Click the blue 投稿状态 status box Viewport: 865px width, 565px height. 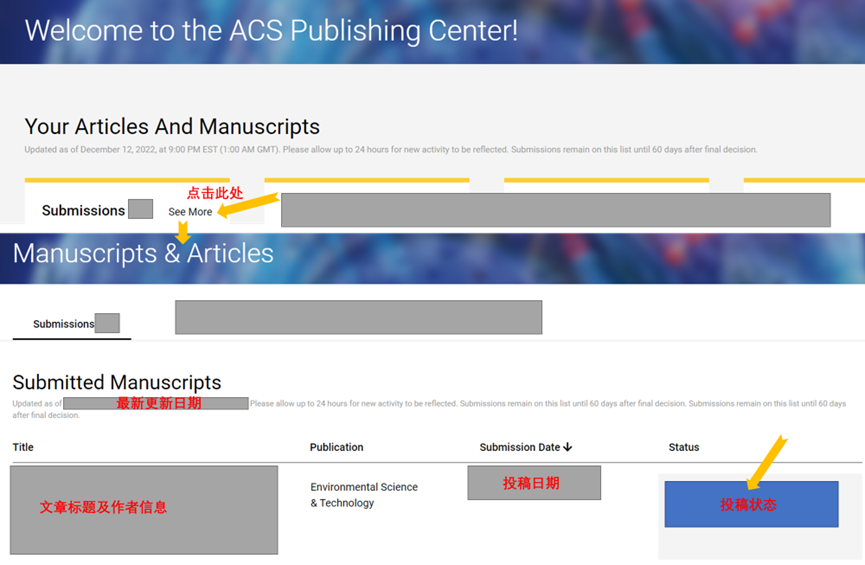pos(751,504)
